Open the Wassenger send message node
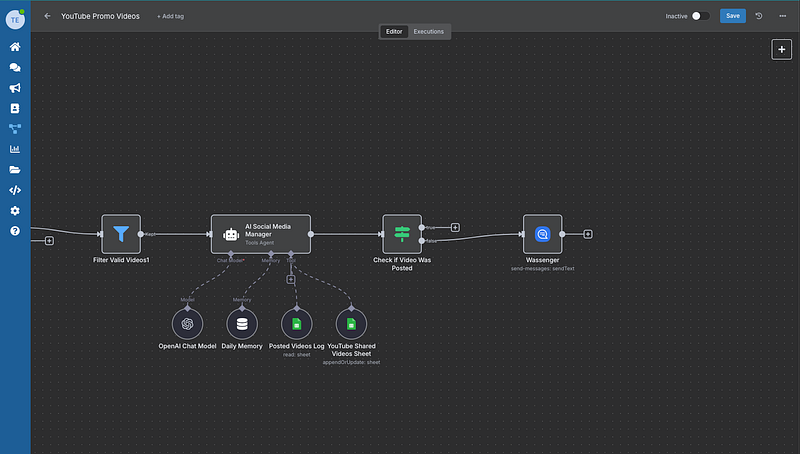This screenshot has width=800, height=454. 542,234
